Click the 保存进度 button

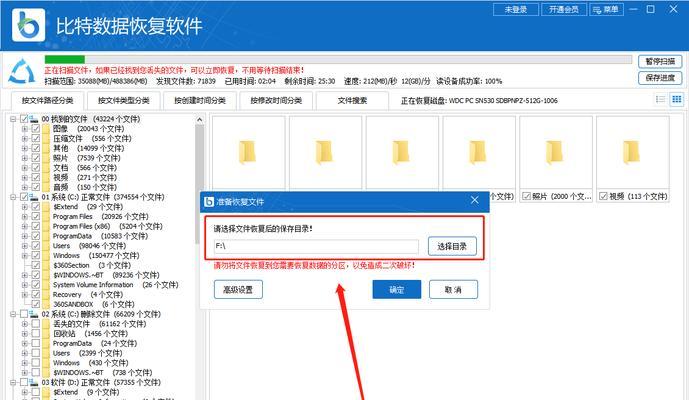(660, 78)
